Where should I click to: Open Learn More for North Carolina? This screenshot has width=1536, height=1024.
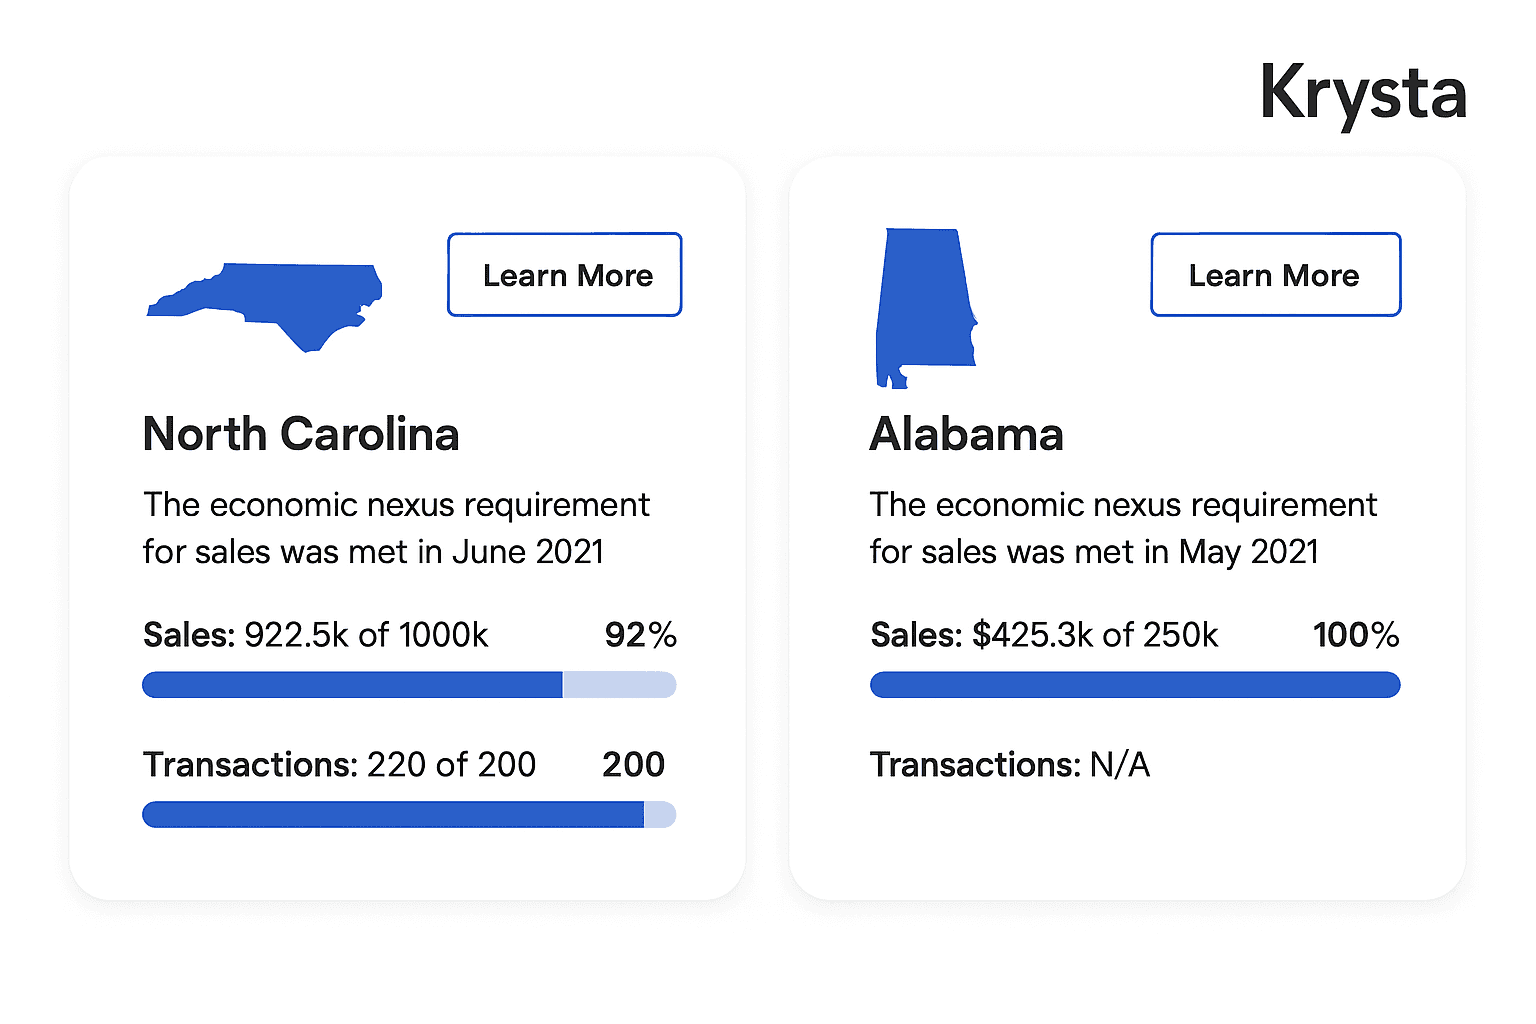click(x=565, y=275)
